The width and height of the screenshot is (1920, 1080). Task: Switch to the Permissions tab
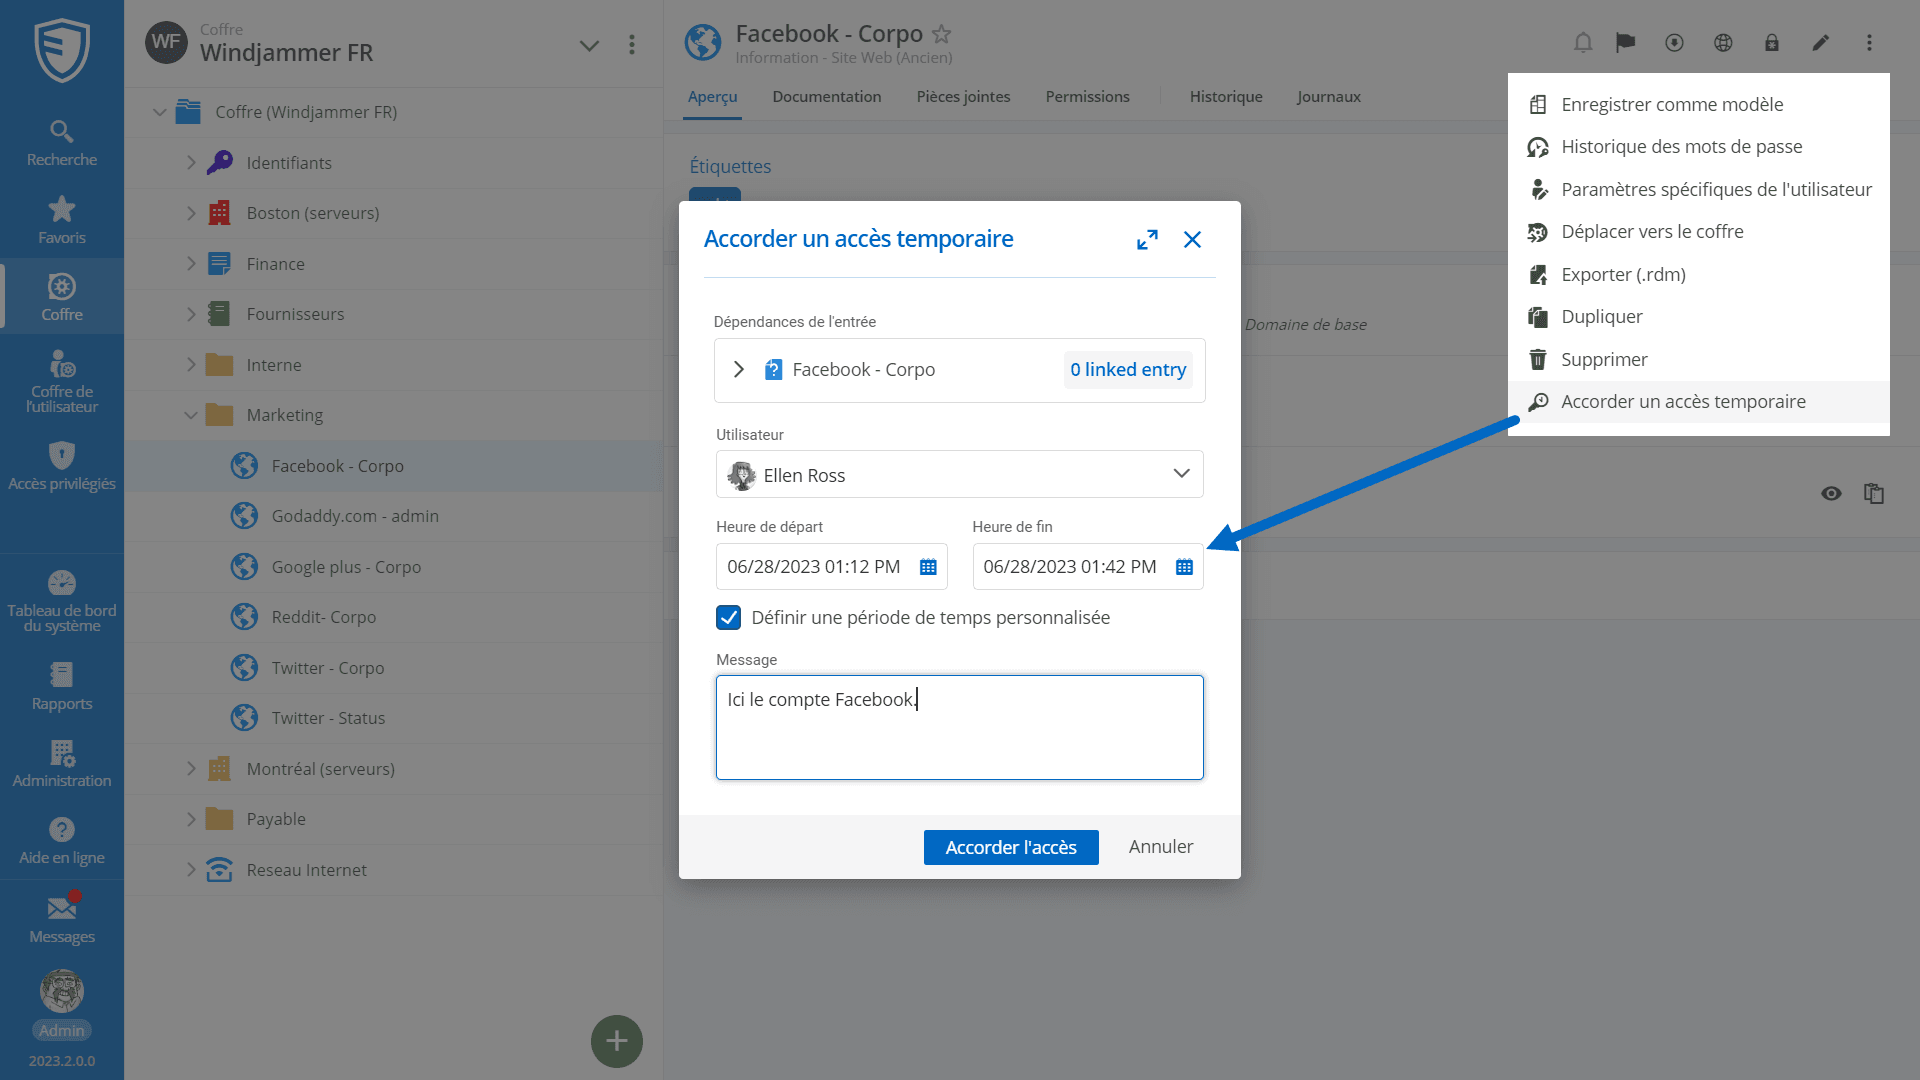coord(1087,97)
